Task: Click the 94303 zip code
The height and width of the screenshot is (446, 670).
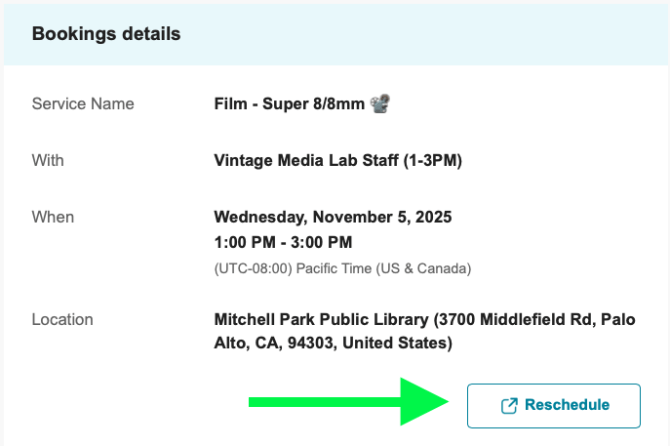Action: click(315, 344)
